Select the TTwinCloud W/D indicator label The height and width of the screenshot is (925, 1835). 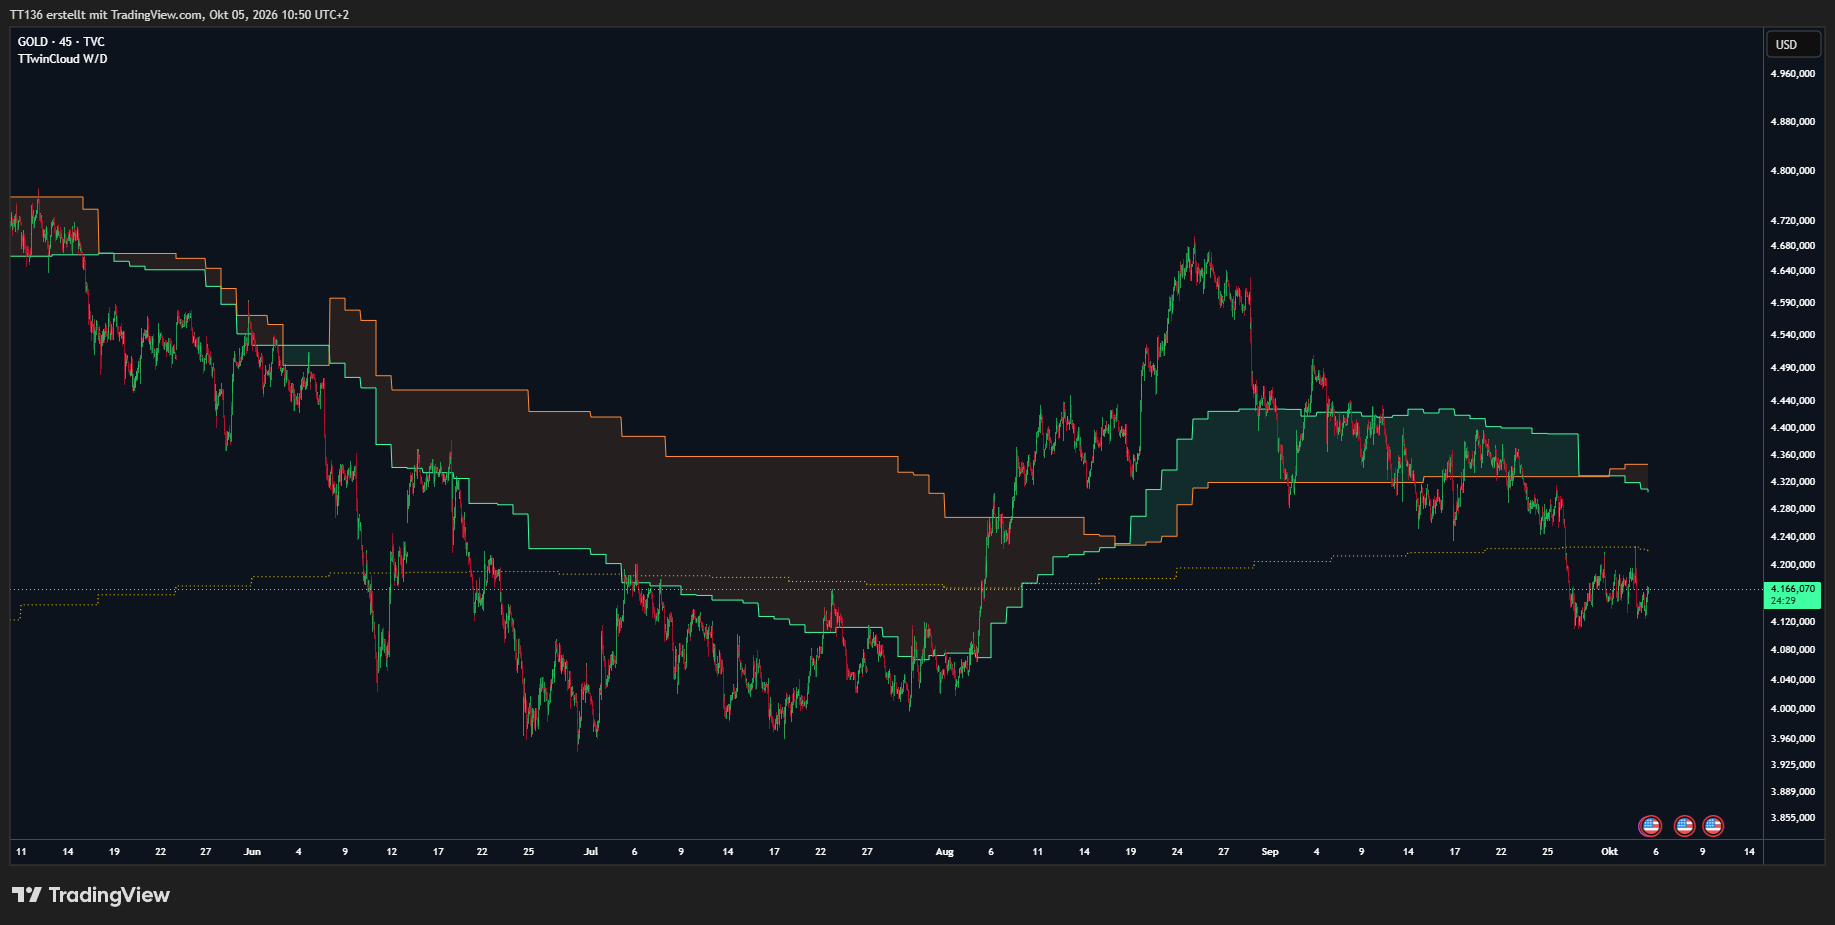(63, 59)
